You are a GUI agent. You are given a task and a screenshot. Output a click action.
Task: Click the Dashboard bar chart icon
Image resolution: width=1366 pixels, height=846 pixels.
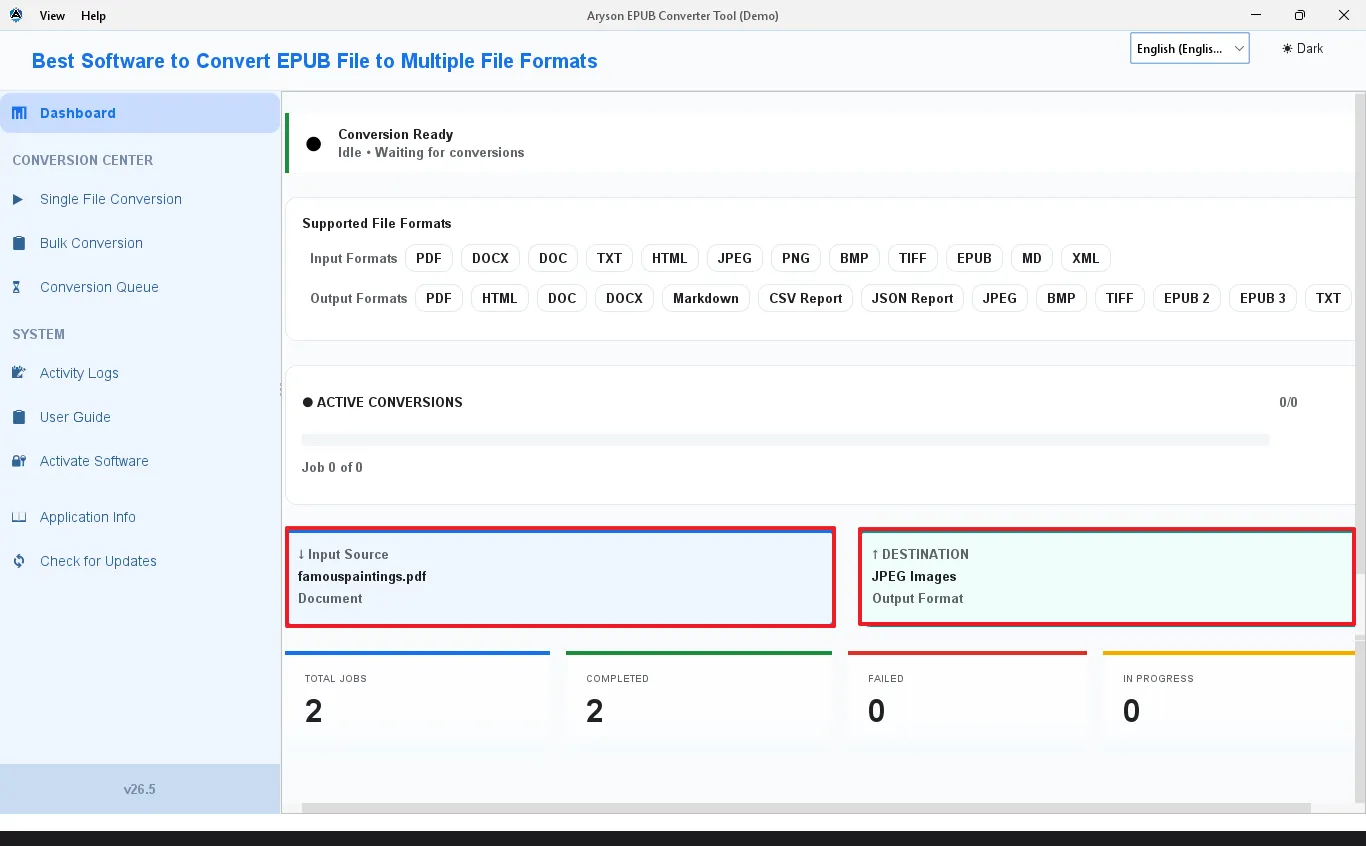click(19, 113)
